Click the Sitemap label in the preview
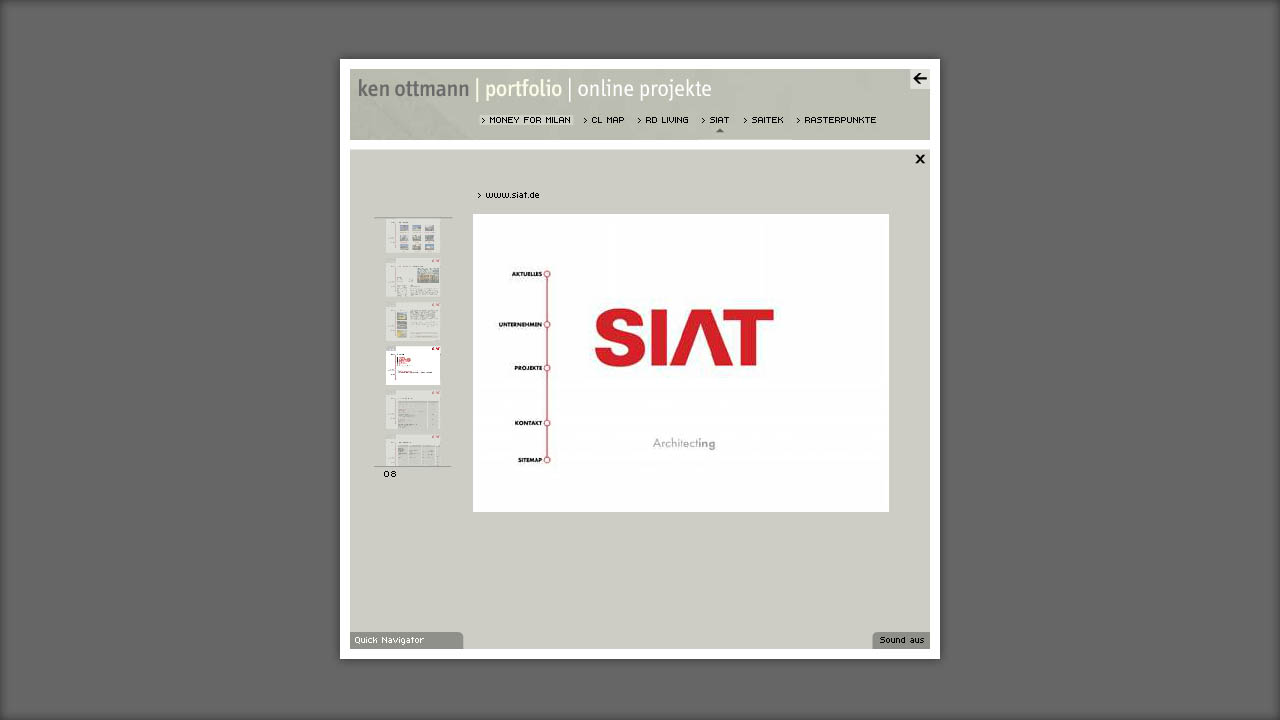Screen dimensions: 1280x720 coord(530,460)
